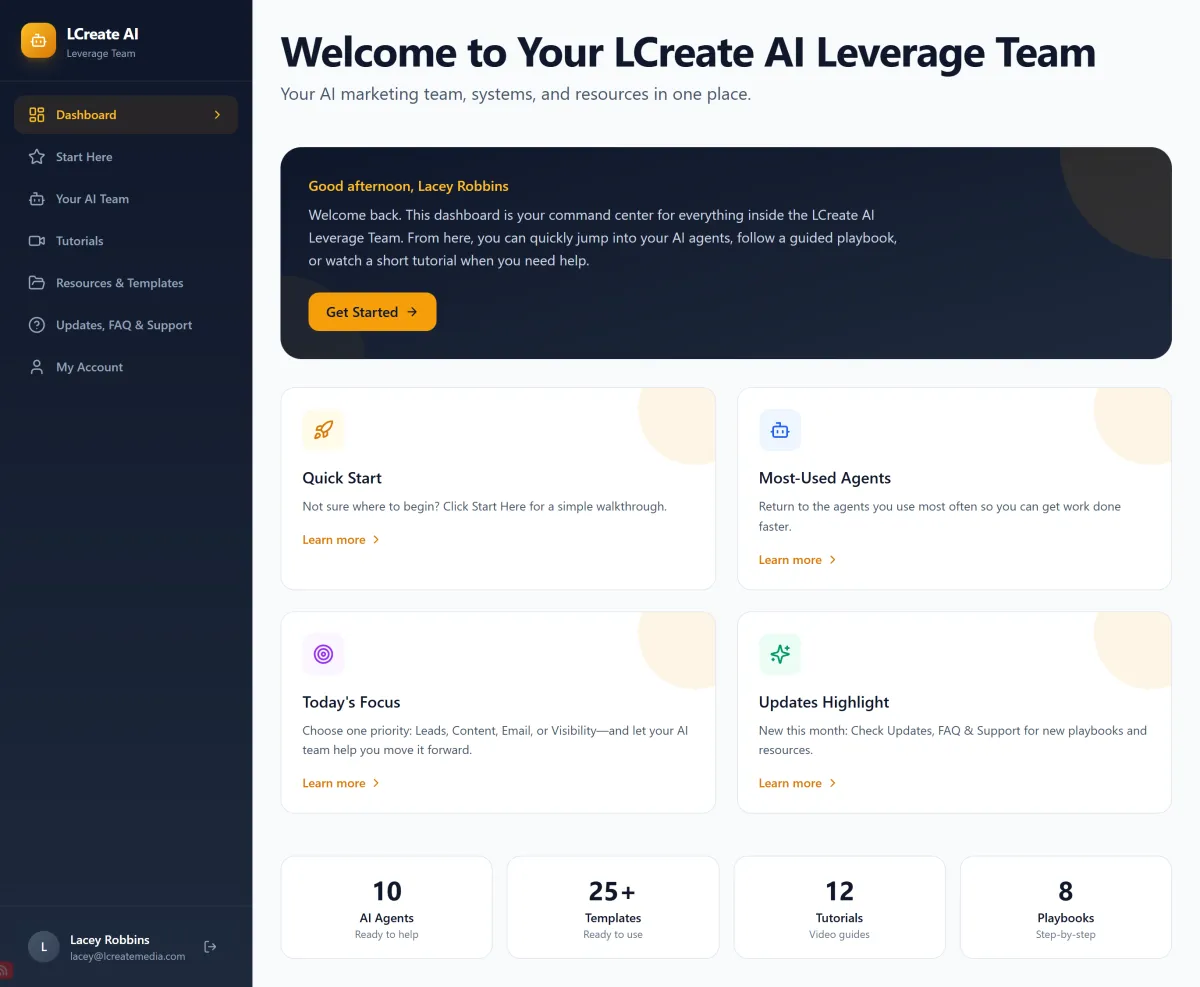Viewport: 1200px width, 987px height.
Task: Click the user avatar with letter L
Action: [x=44, y=947]
